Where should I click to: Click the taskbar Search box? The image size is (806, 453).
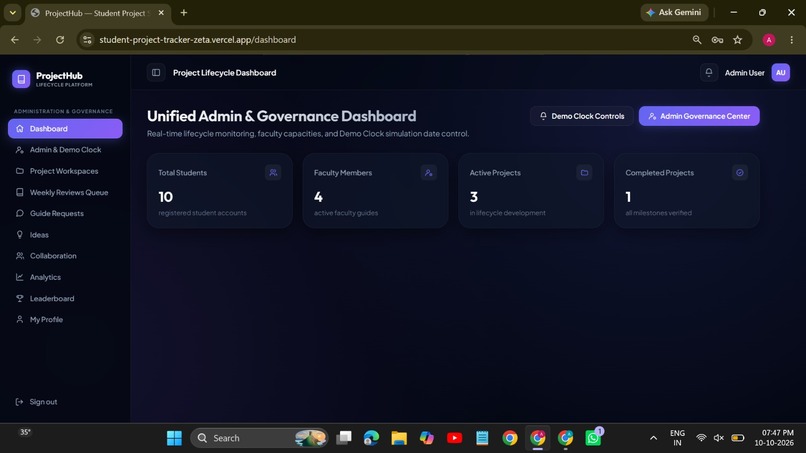[259, 438]
